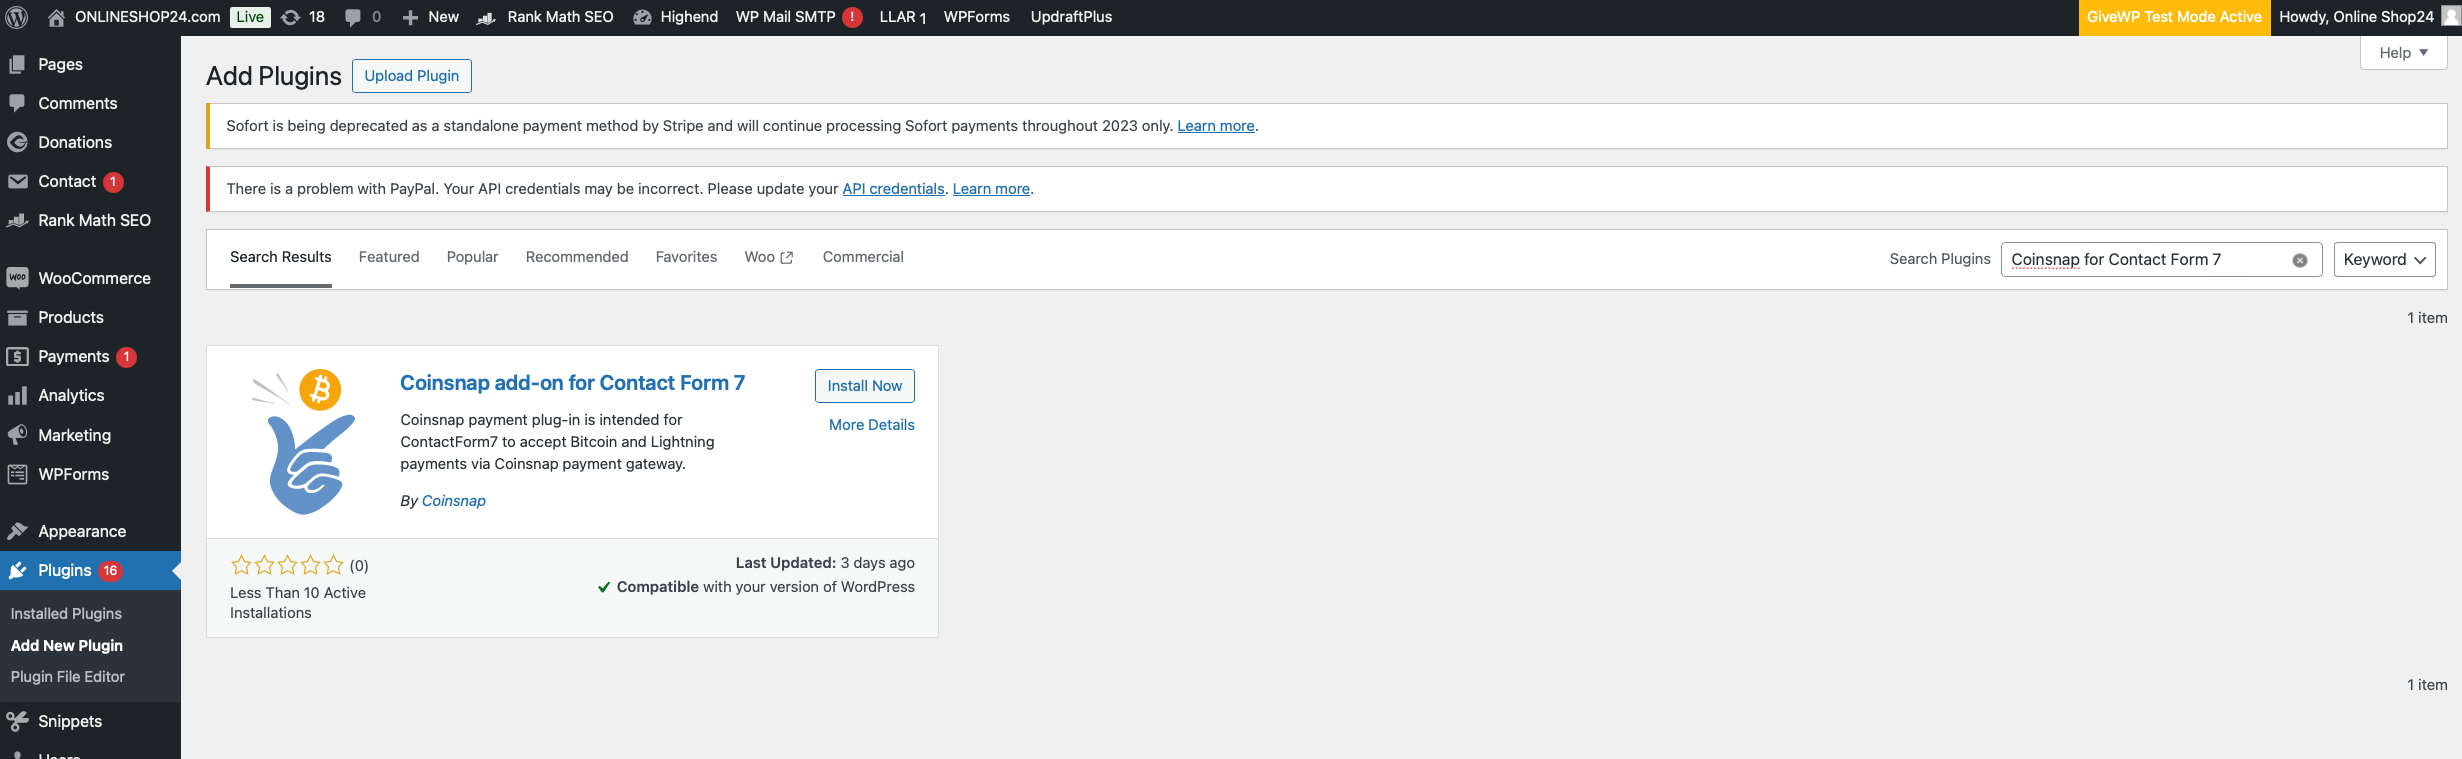Click the user avatar in the admin bar

point(2450,17)
